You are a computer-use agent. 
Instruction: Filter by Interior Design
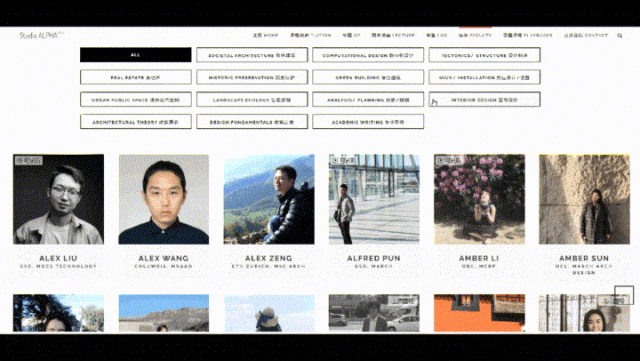(484, 99)
